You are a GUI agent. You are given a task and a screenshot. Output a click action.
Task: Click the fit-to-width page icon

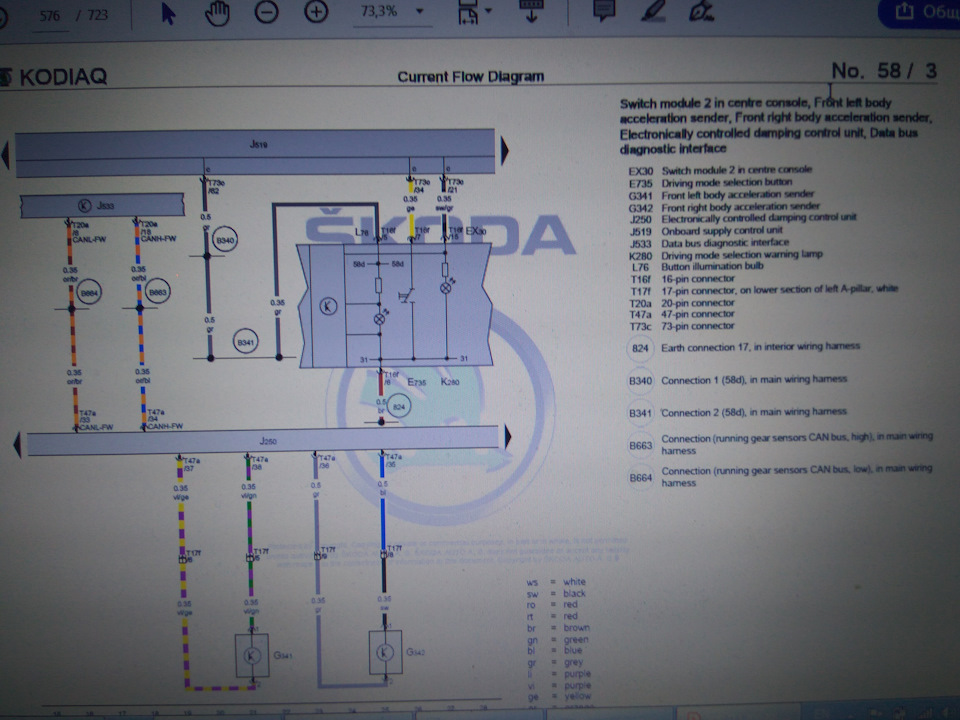point(468,12)
